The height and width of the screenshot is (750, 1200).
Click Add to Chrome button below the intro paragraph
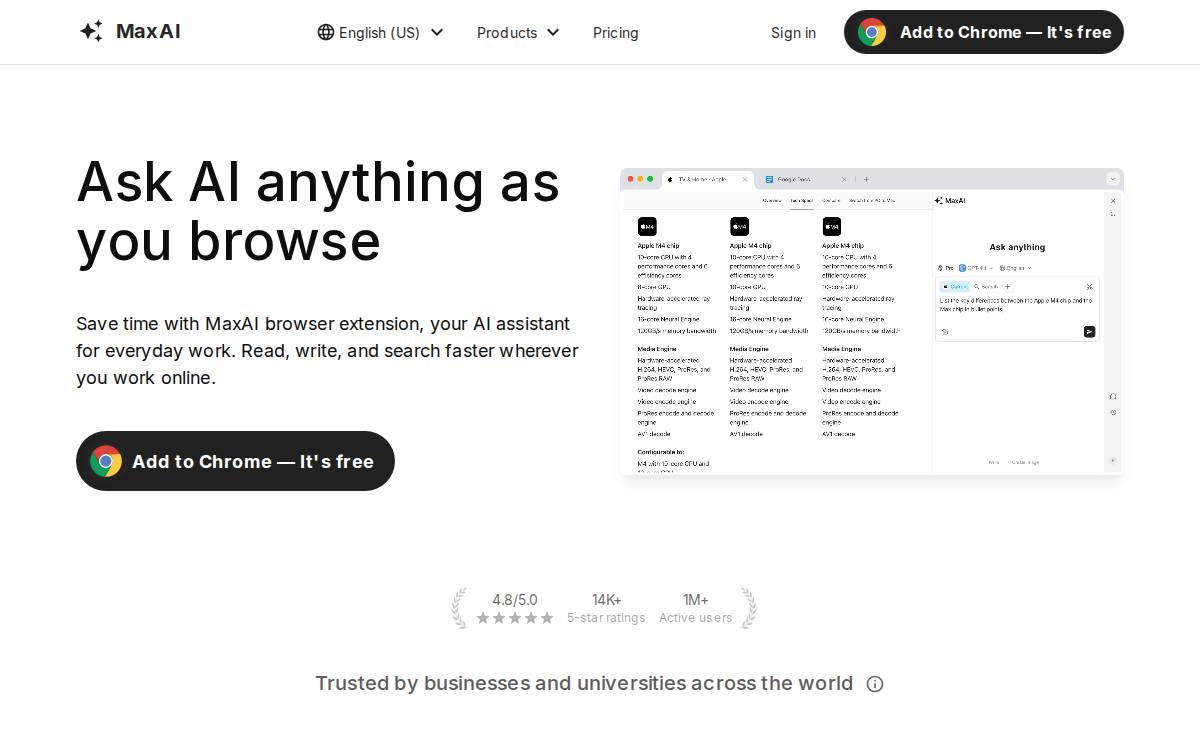pos(235,461)
